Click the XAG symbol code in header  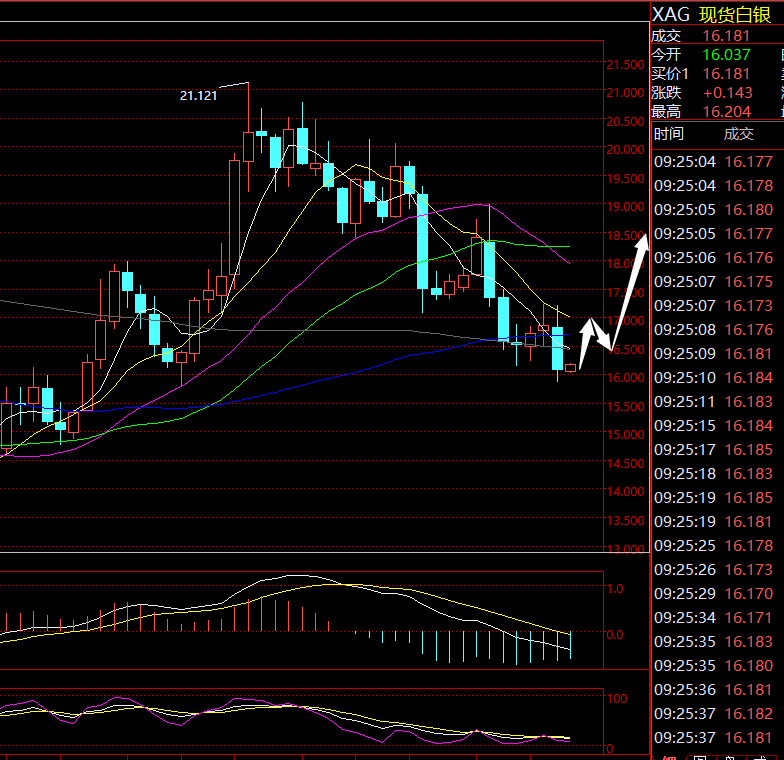670,14
